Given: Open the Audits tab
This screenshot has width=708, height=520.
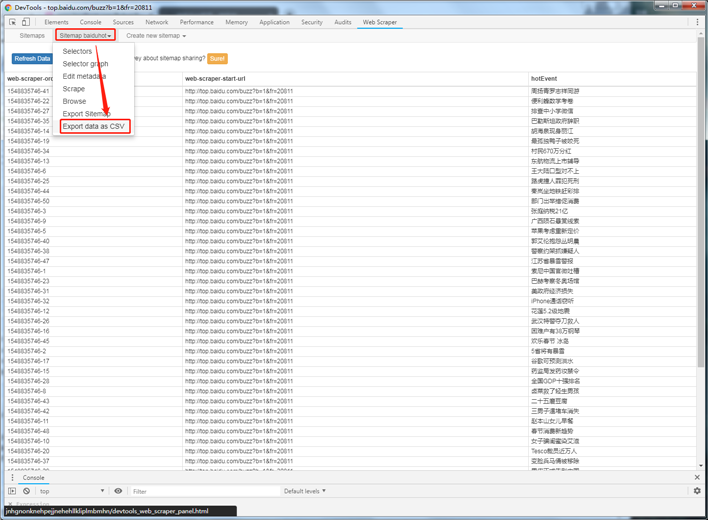Looking at the screenshot, I should click(x=343, y=22).
